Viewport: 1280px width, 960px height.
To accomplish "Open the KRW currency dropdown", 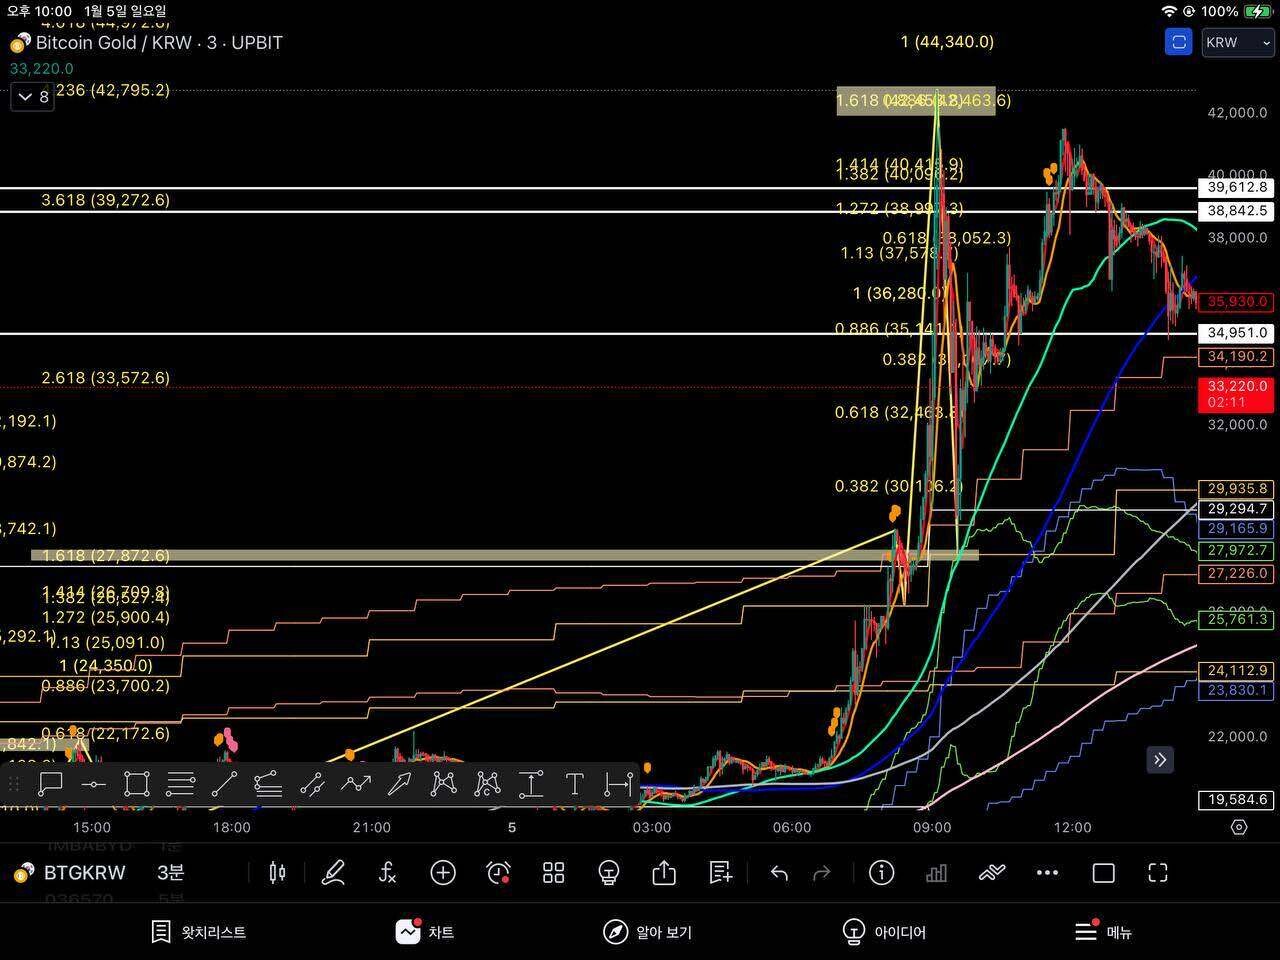I will [1237, 42].
